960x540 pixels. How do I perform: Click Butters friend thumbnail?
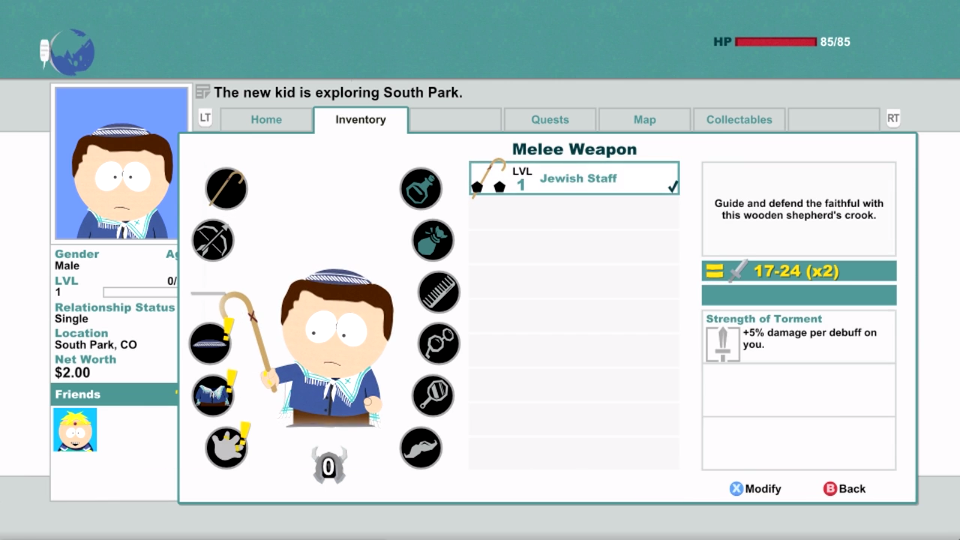coord(75,430)
